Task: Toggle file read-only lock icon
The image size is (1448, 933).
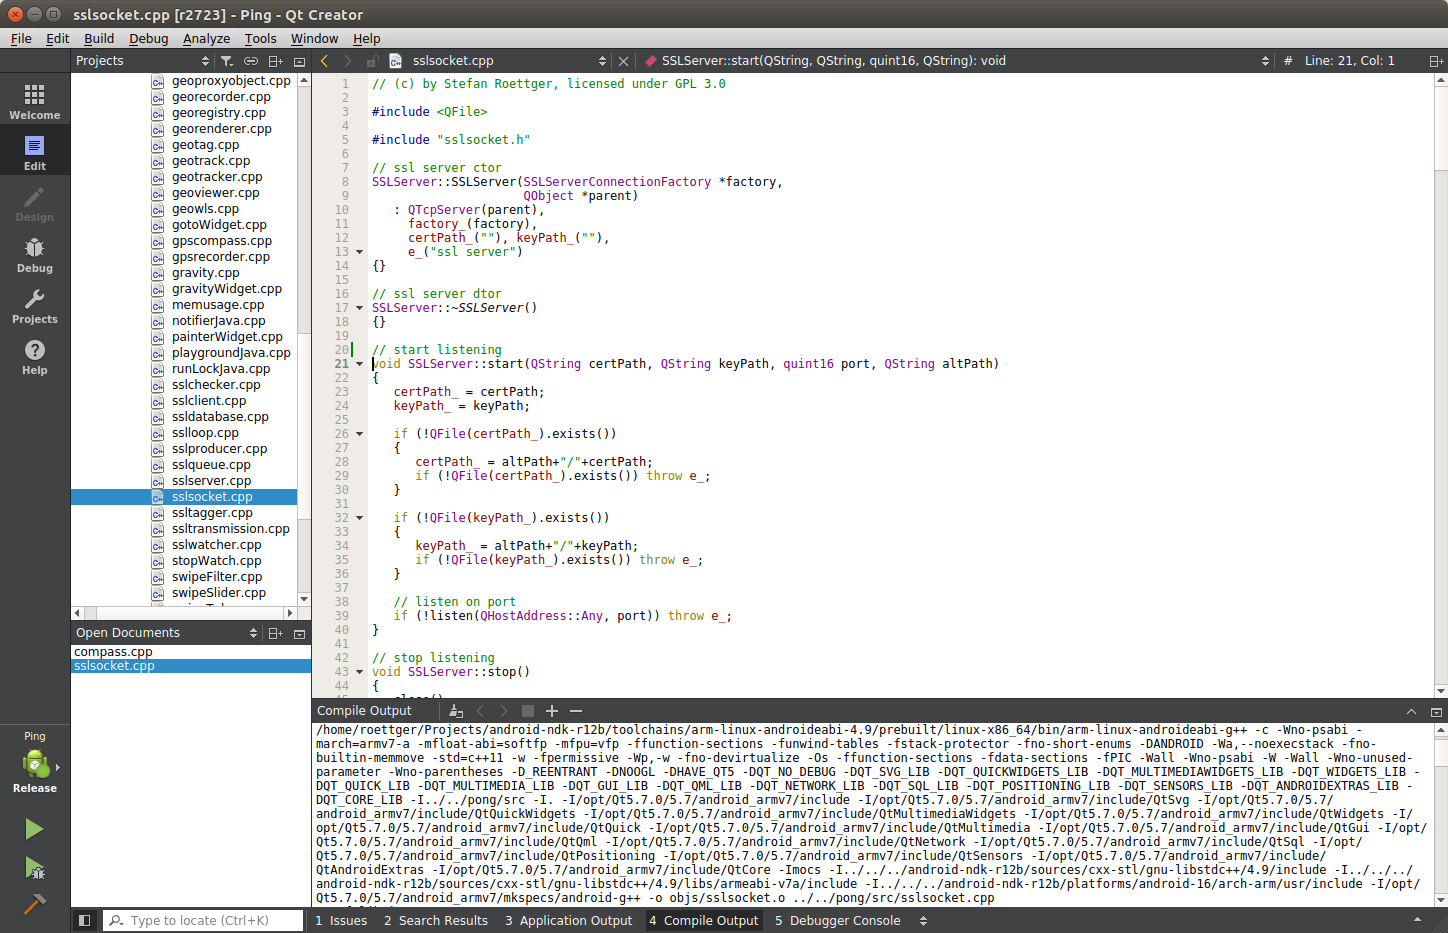Action: pyautogui.click(x=372, y=61)
